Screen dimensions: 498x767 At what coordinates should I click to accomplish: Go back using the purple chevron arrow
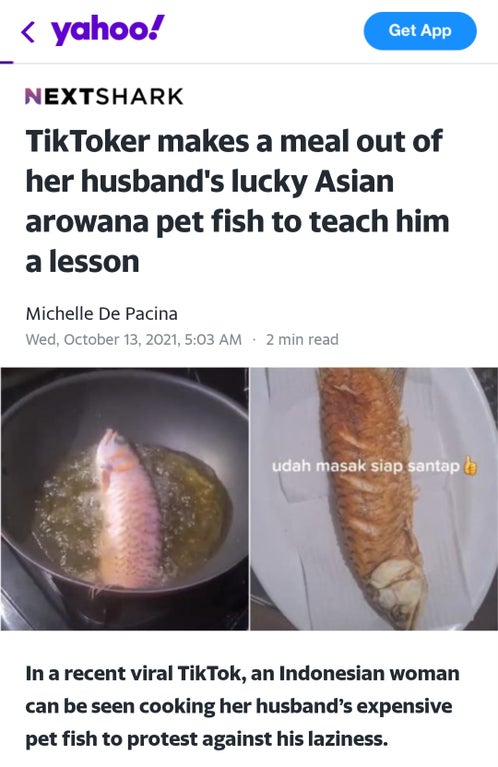click(x=28, y=33)
